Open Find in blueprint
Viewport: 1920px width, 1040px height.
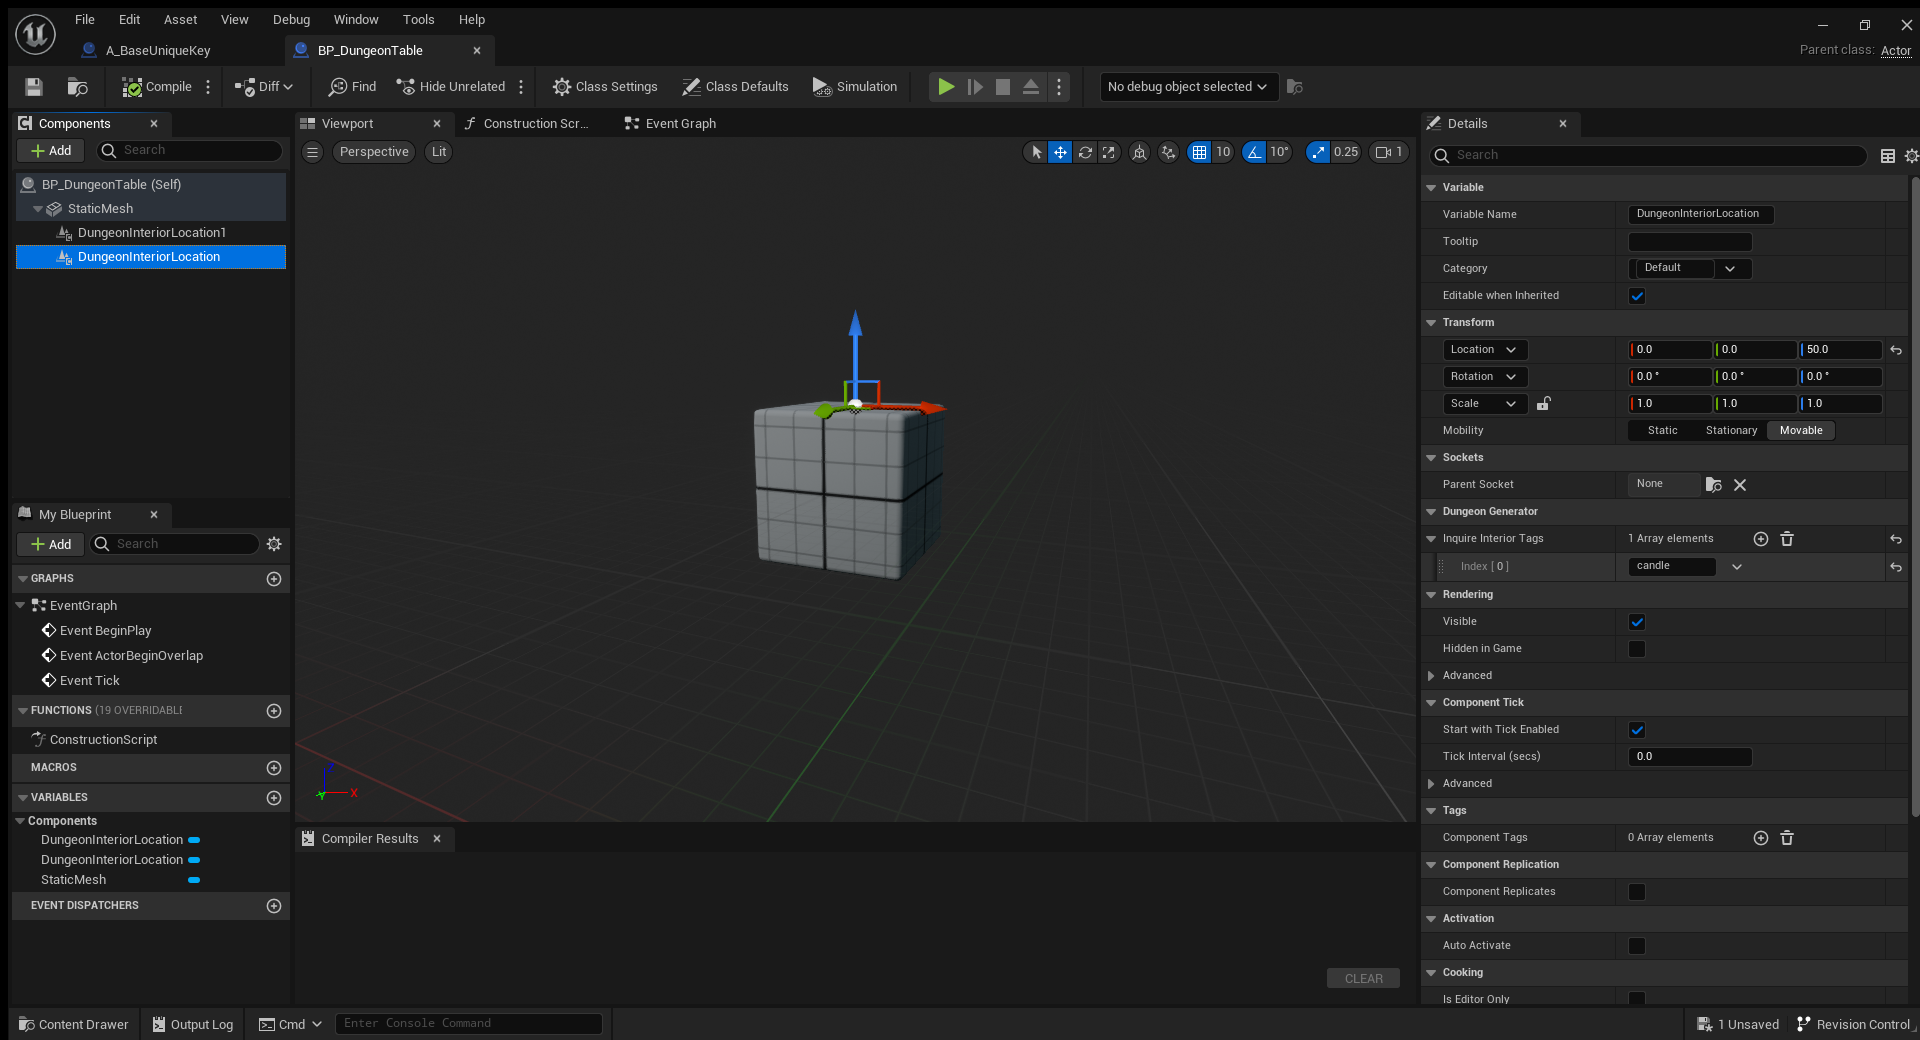tap(353, 87)
